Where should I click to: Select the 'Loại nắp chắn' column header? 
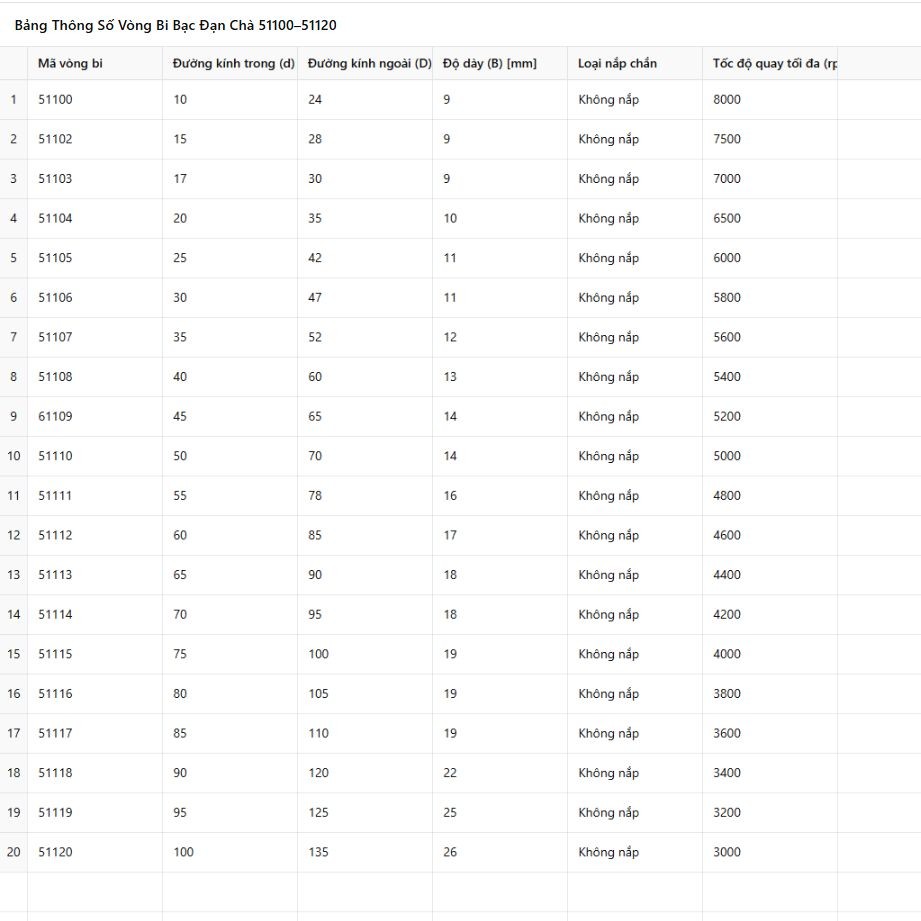(x=635, y=63)
